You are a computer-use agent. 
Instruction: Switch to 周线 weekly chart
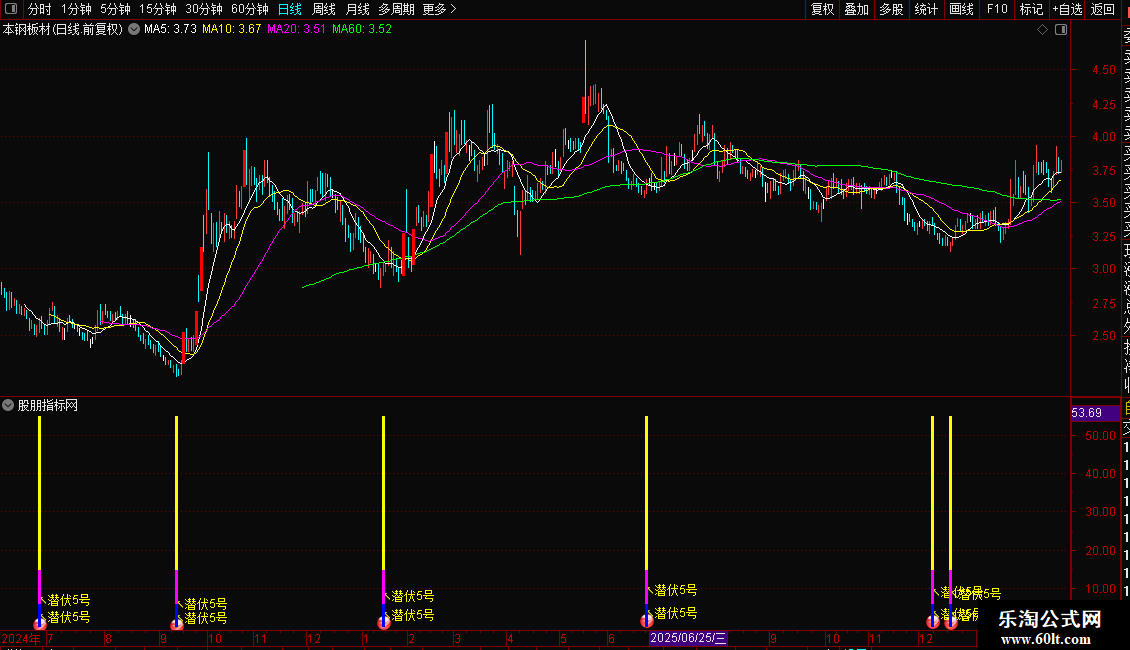point(324,9)
